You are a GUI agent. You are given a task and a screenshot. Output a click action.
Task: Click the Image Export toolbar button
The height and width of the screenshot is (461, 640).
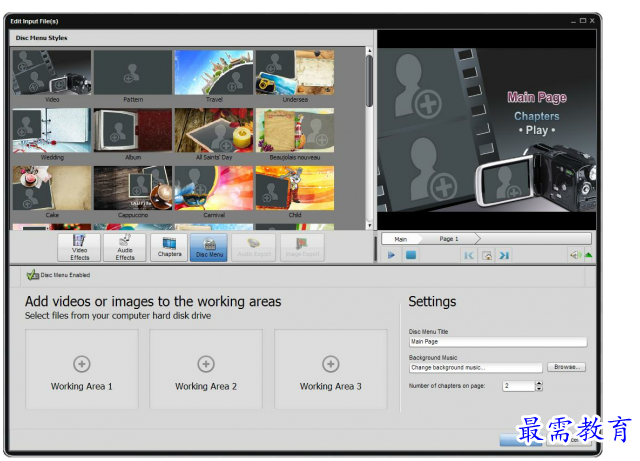coord(302,247)
